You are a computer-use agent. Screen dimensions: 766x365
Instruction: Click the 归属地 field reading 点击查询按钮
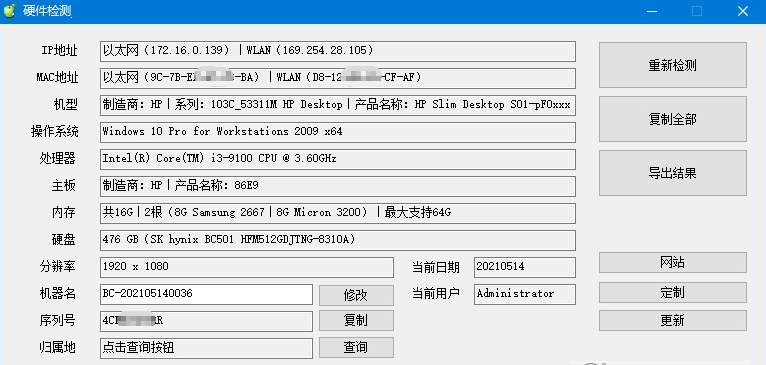pyautogui.click(x=206, y=348)
